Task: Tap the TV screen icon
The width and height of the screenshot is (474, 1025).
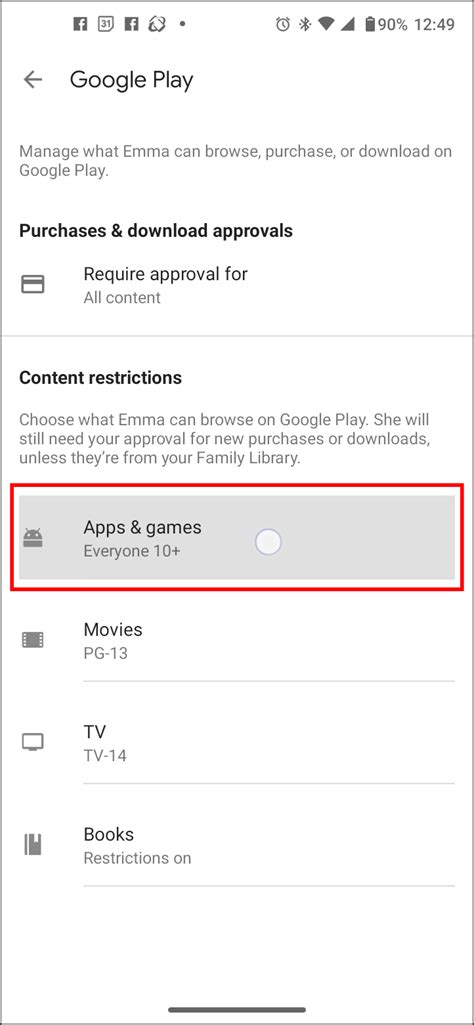Action: 33,742
